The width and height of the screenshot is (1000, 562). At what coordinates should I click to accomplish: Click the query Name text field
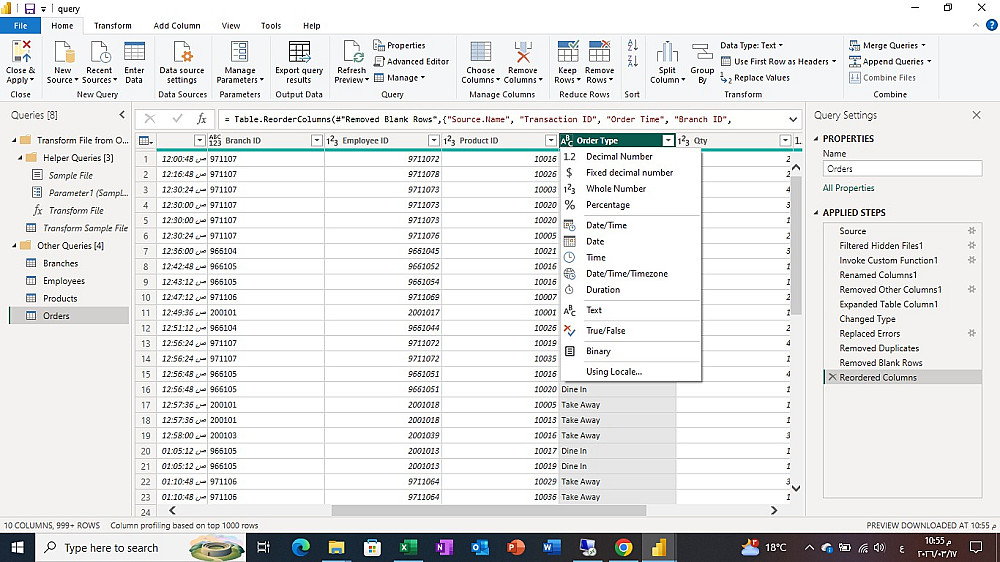(x=903, y=169)
